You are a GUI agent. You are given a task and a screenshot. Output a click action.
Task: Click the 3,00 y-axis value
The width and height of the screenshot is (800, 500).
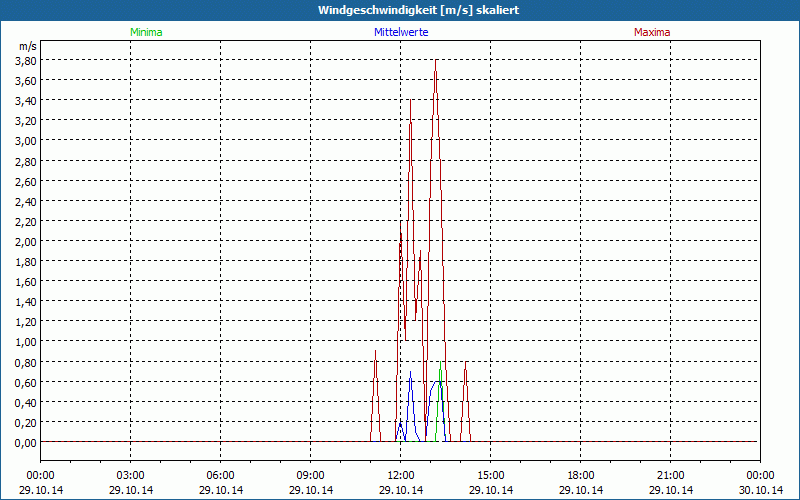tap(26, 141)
